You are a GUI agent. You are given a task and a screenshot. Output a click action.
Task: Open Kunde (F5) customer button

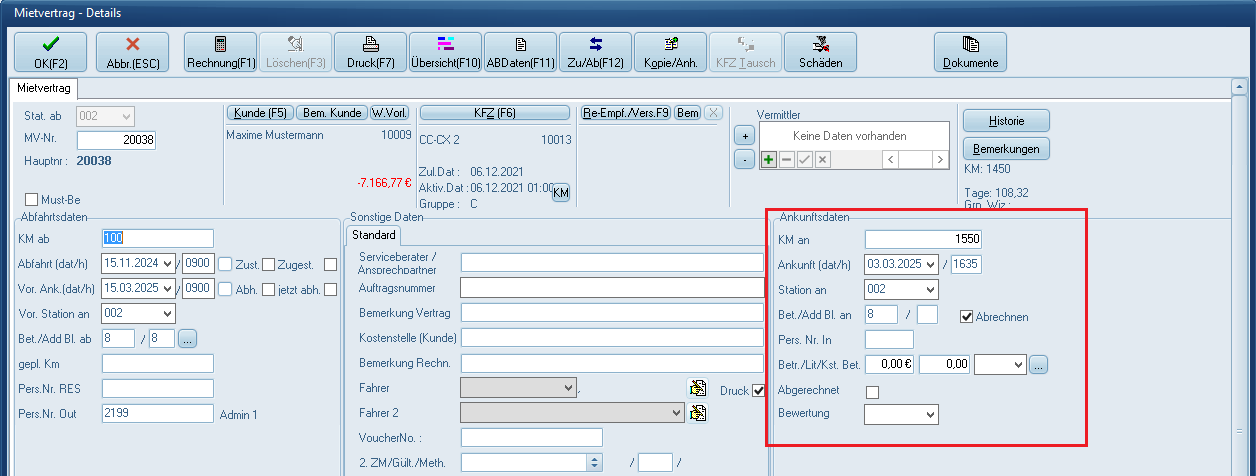click(x=260, y=112)
